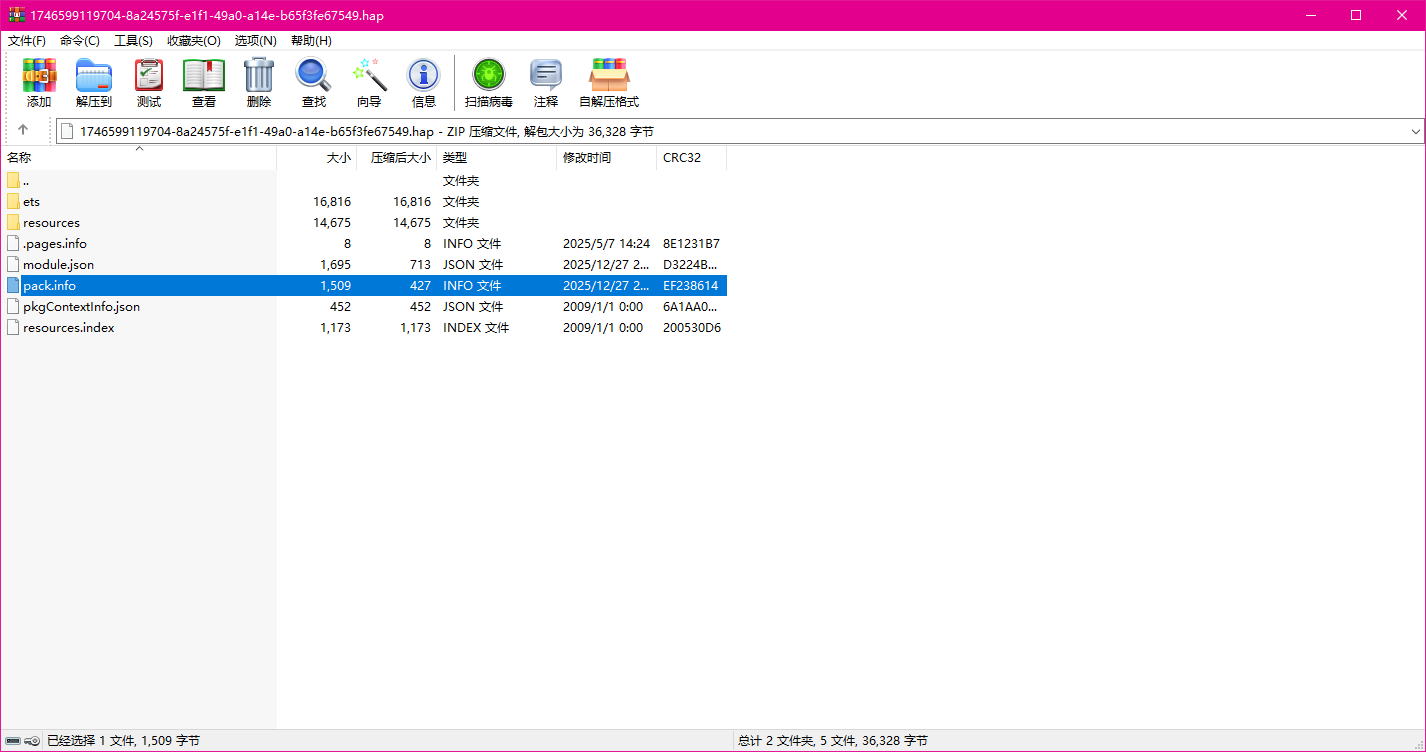Sort by 修改时间 column header
Viewport: 1426px width, 752px height.
coord(607,158)
